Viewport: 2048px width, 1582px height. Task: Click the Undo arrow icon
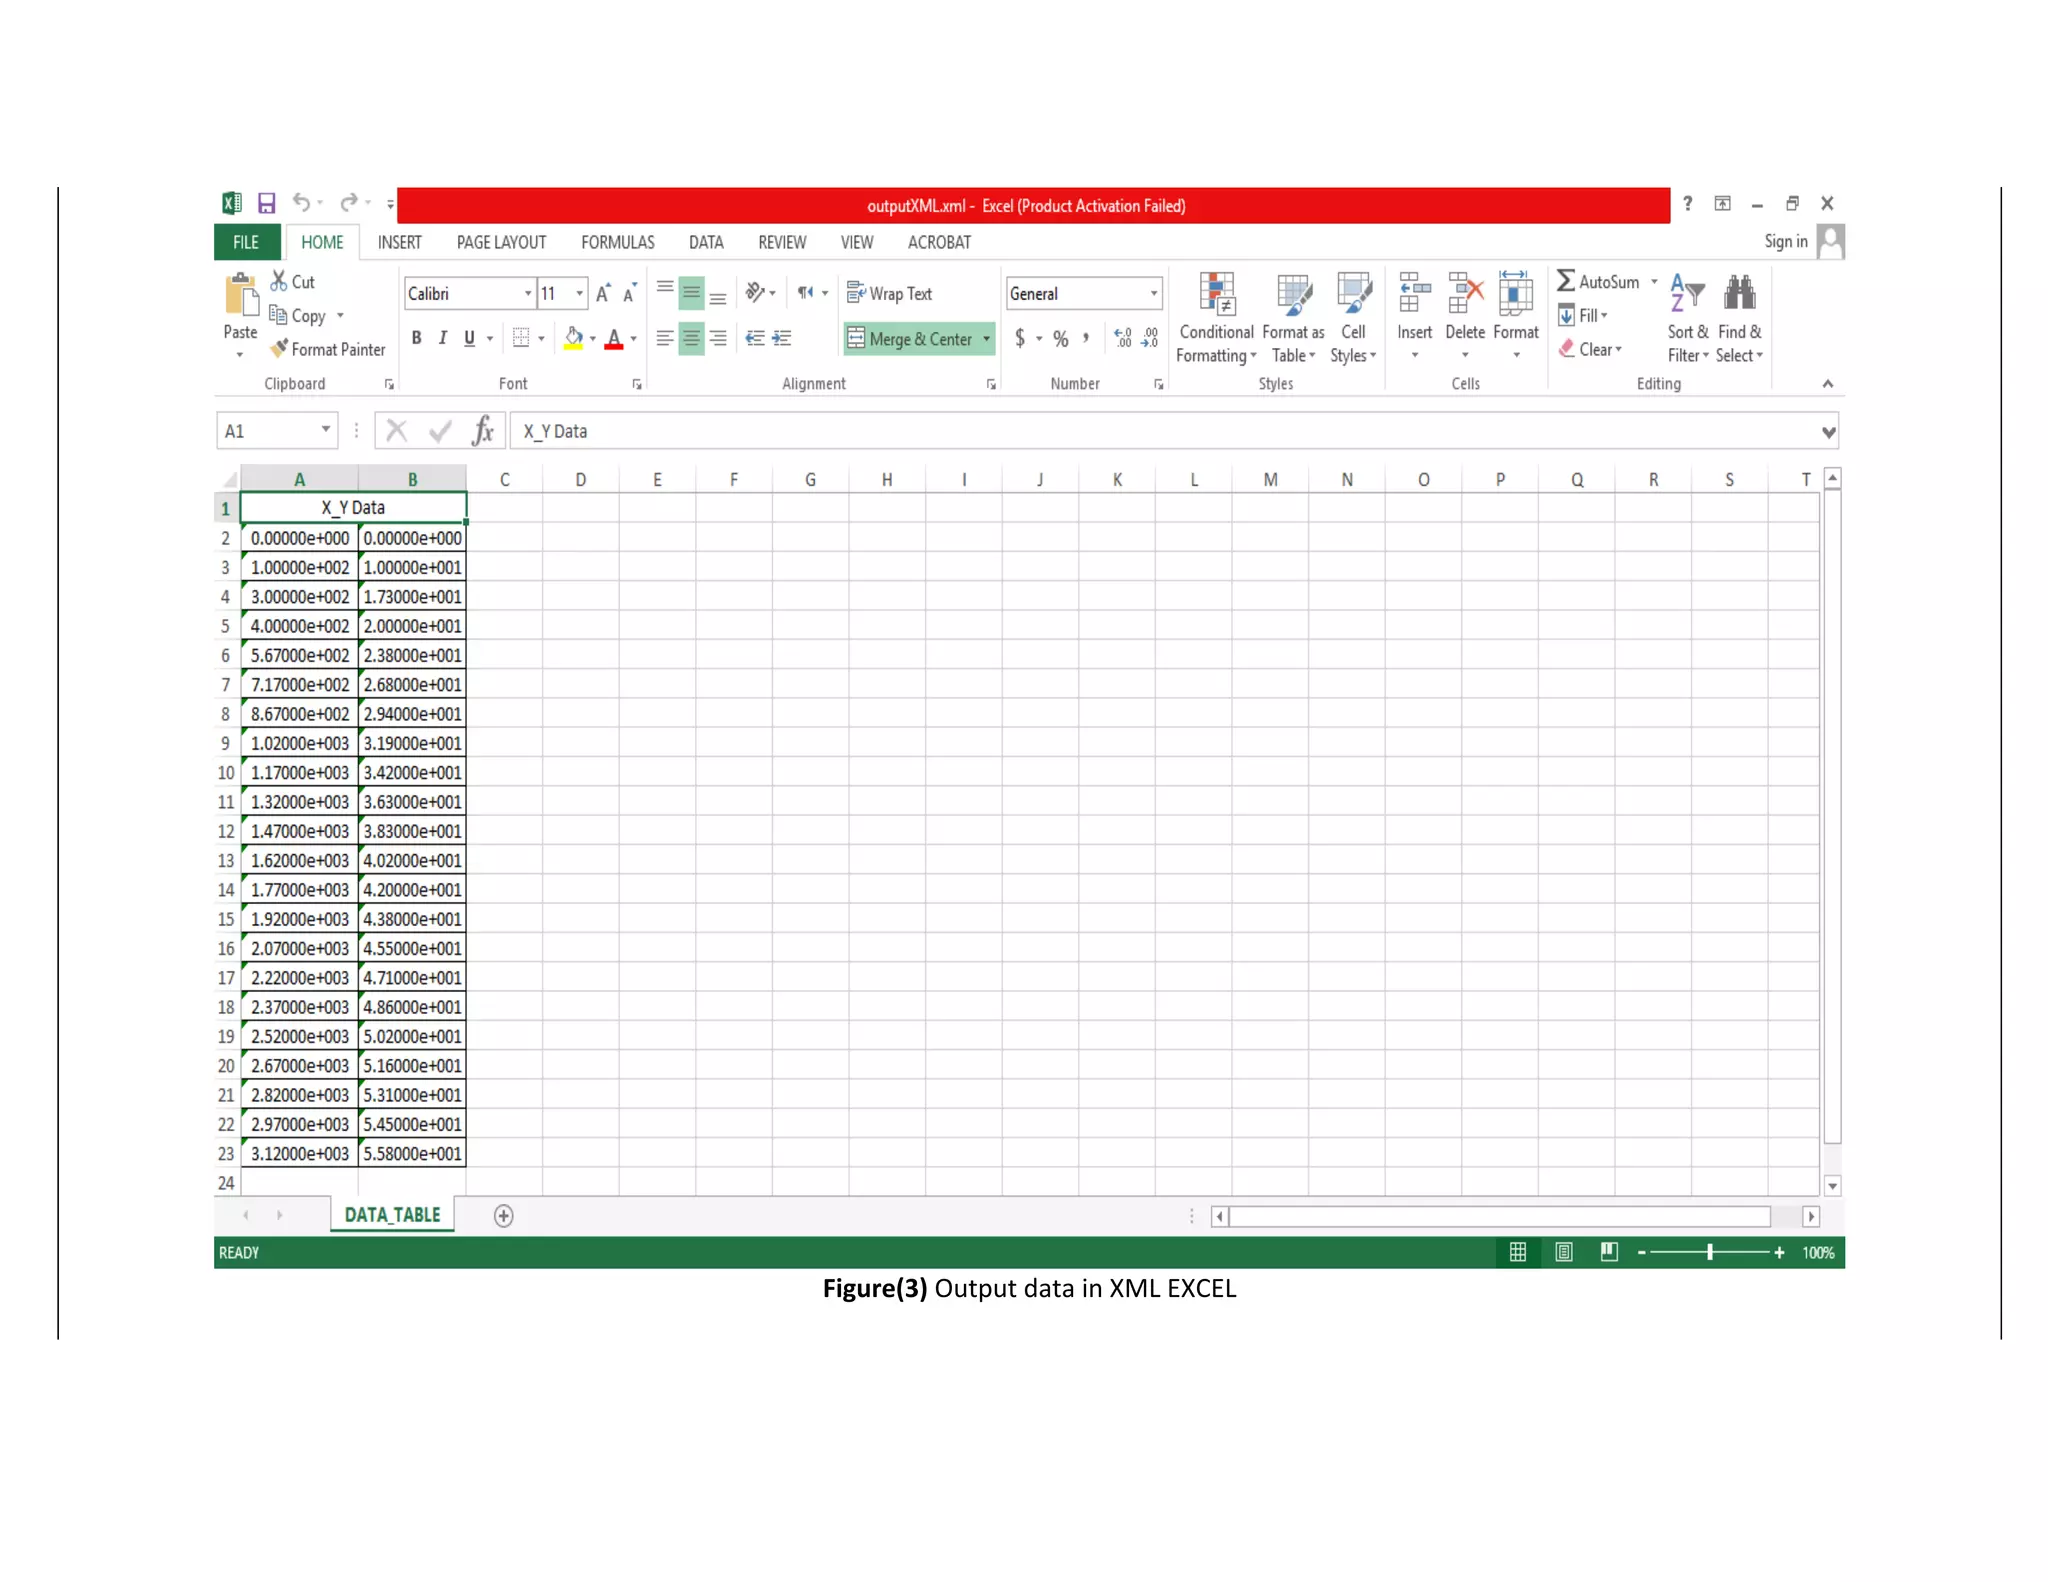(301, 203)
